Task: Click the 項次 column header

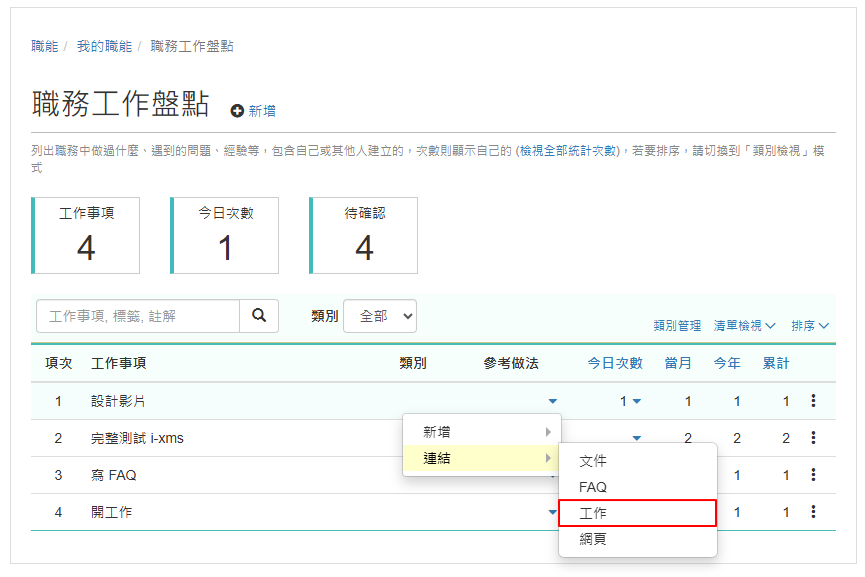Action: (58, 363)
